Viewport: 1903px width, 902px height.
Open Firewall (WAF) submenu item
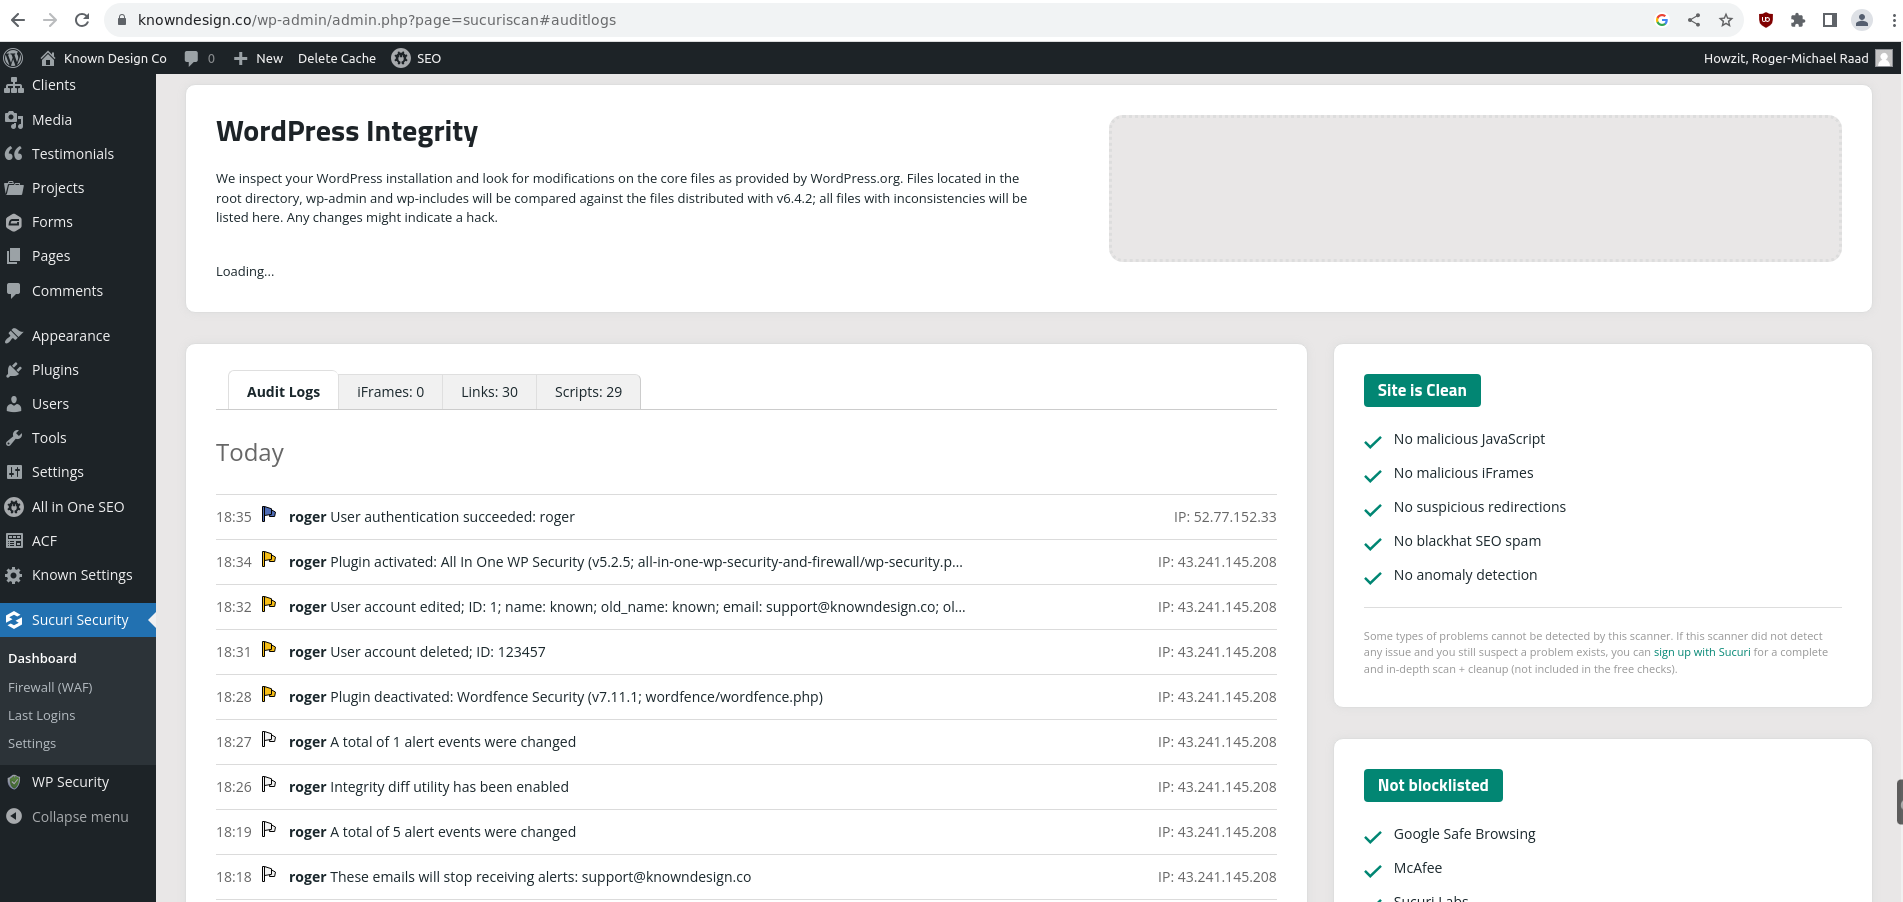click(50, 687)
